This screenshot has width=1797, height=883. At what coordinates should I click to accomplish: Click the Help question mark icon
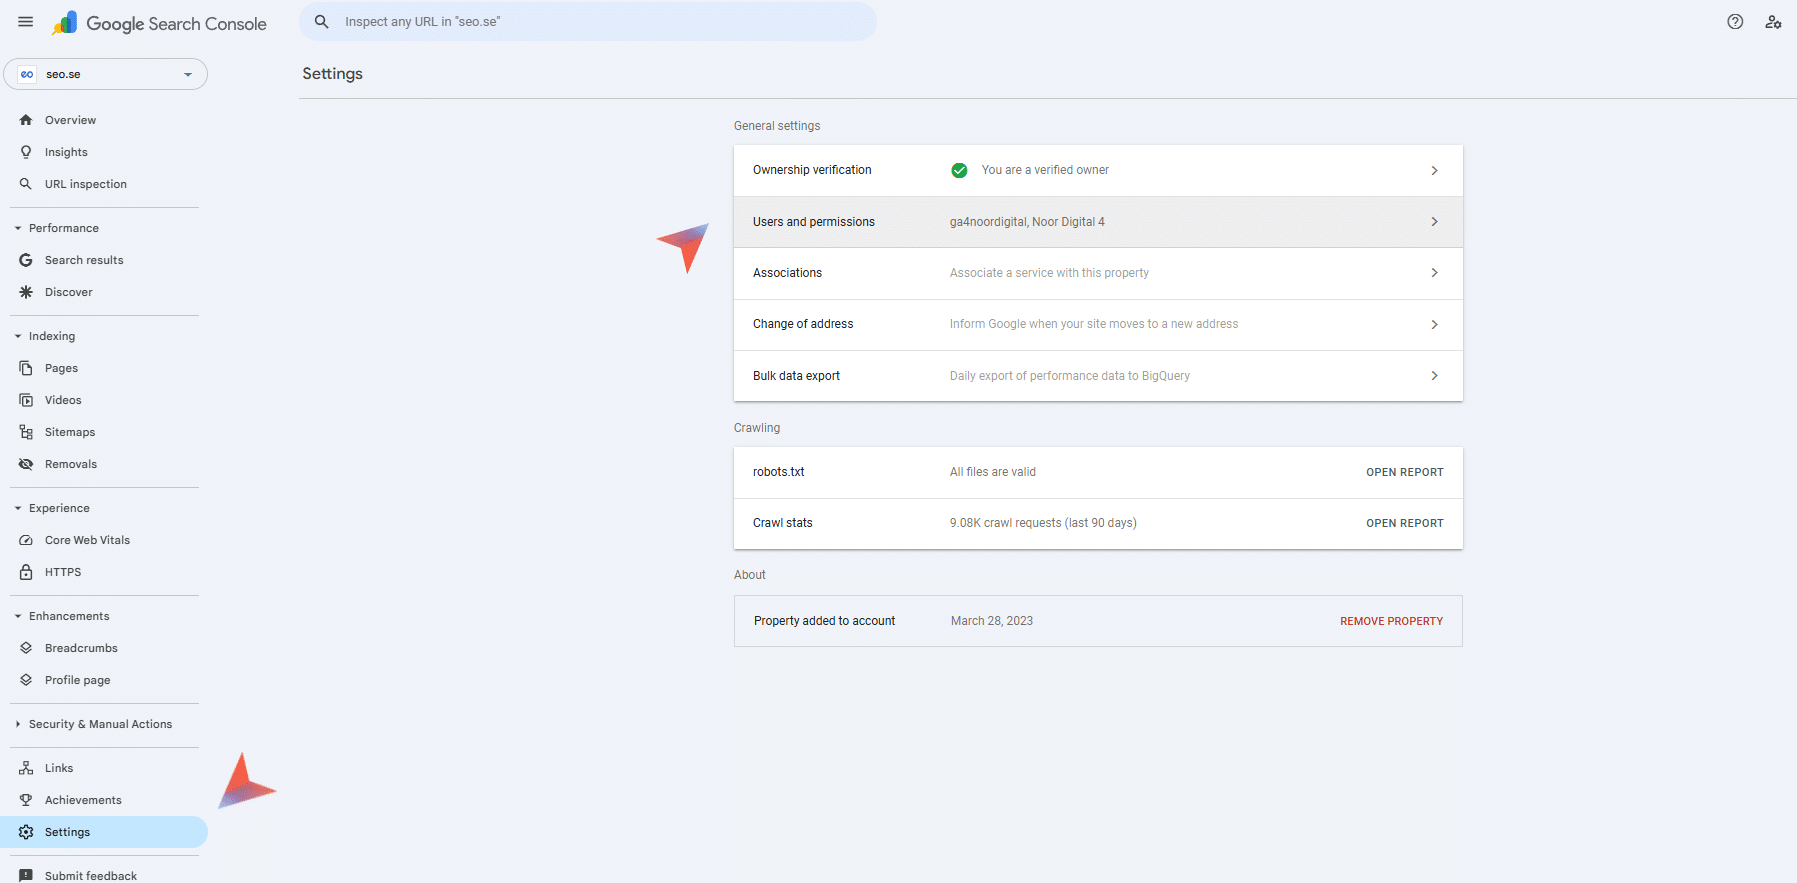[1735, 22]
